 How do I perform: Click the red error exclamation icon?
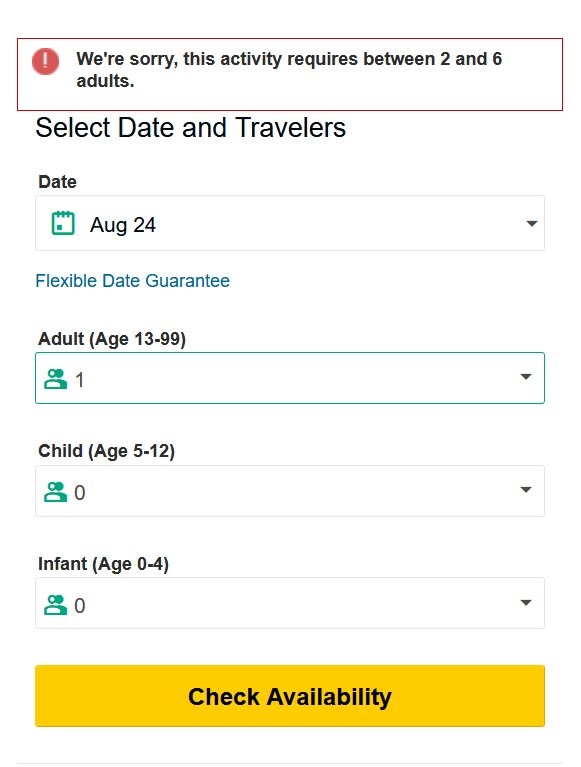(x=45, y=61)
